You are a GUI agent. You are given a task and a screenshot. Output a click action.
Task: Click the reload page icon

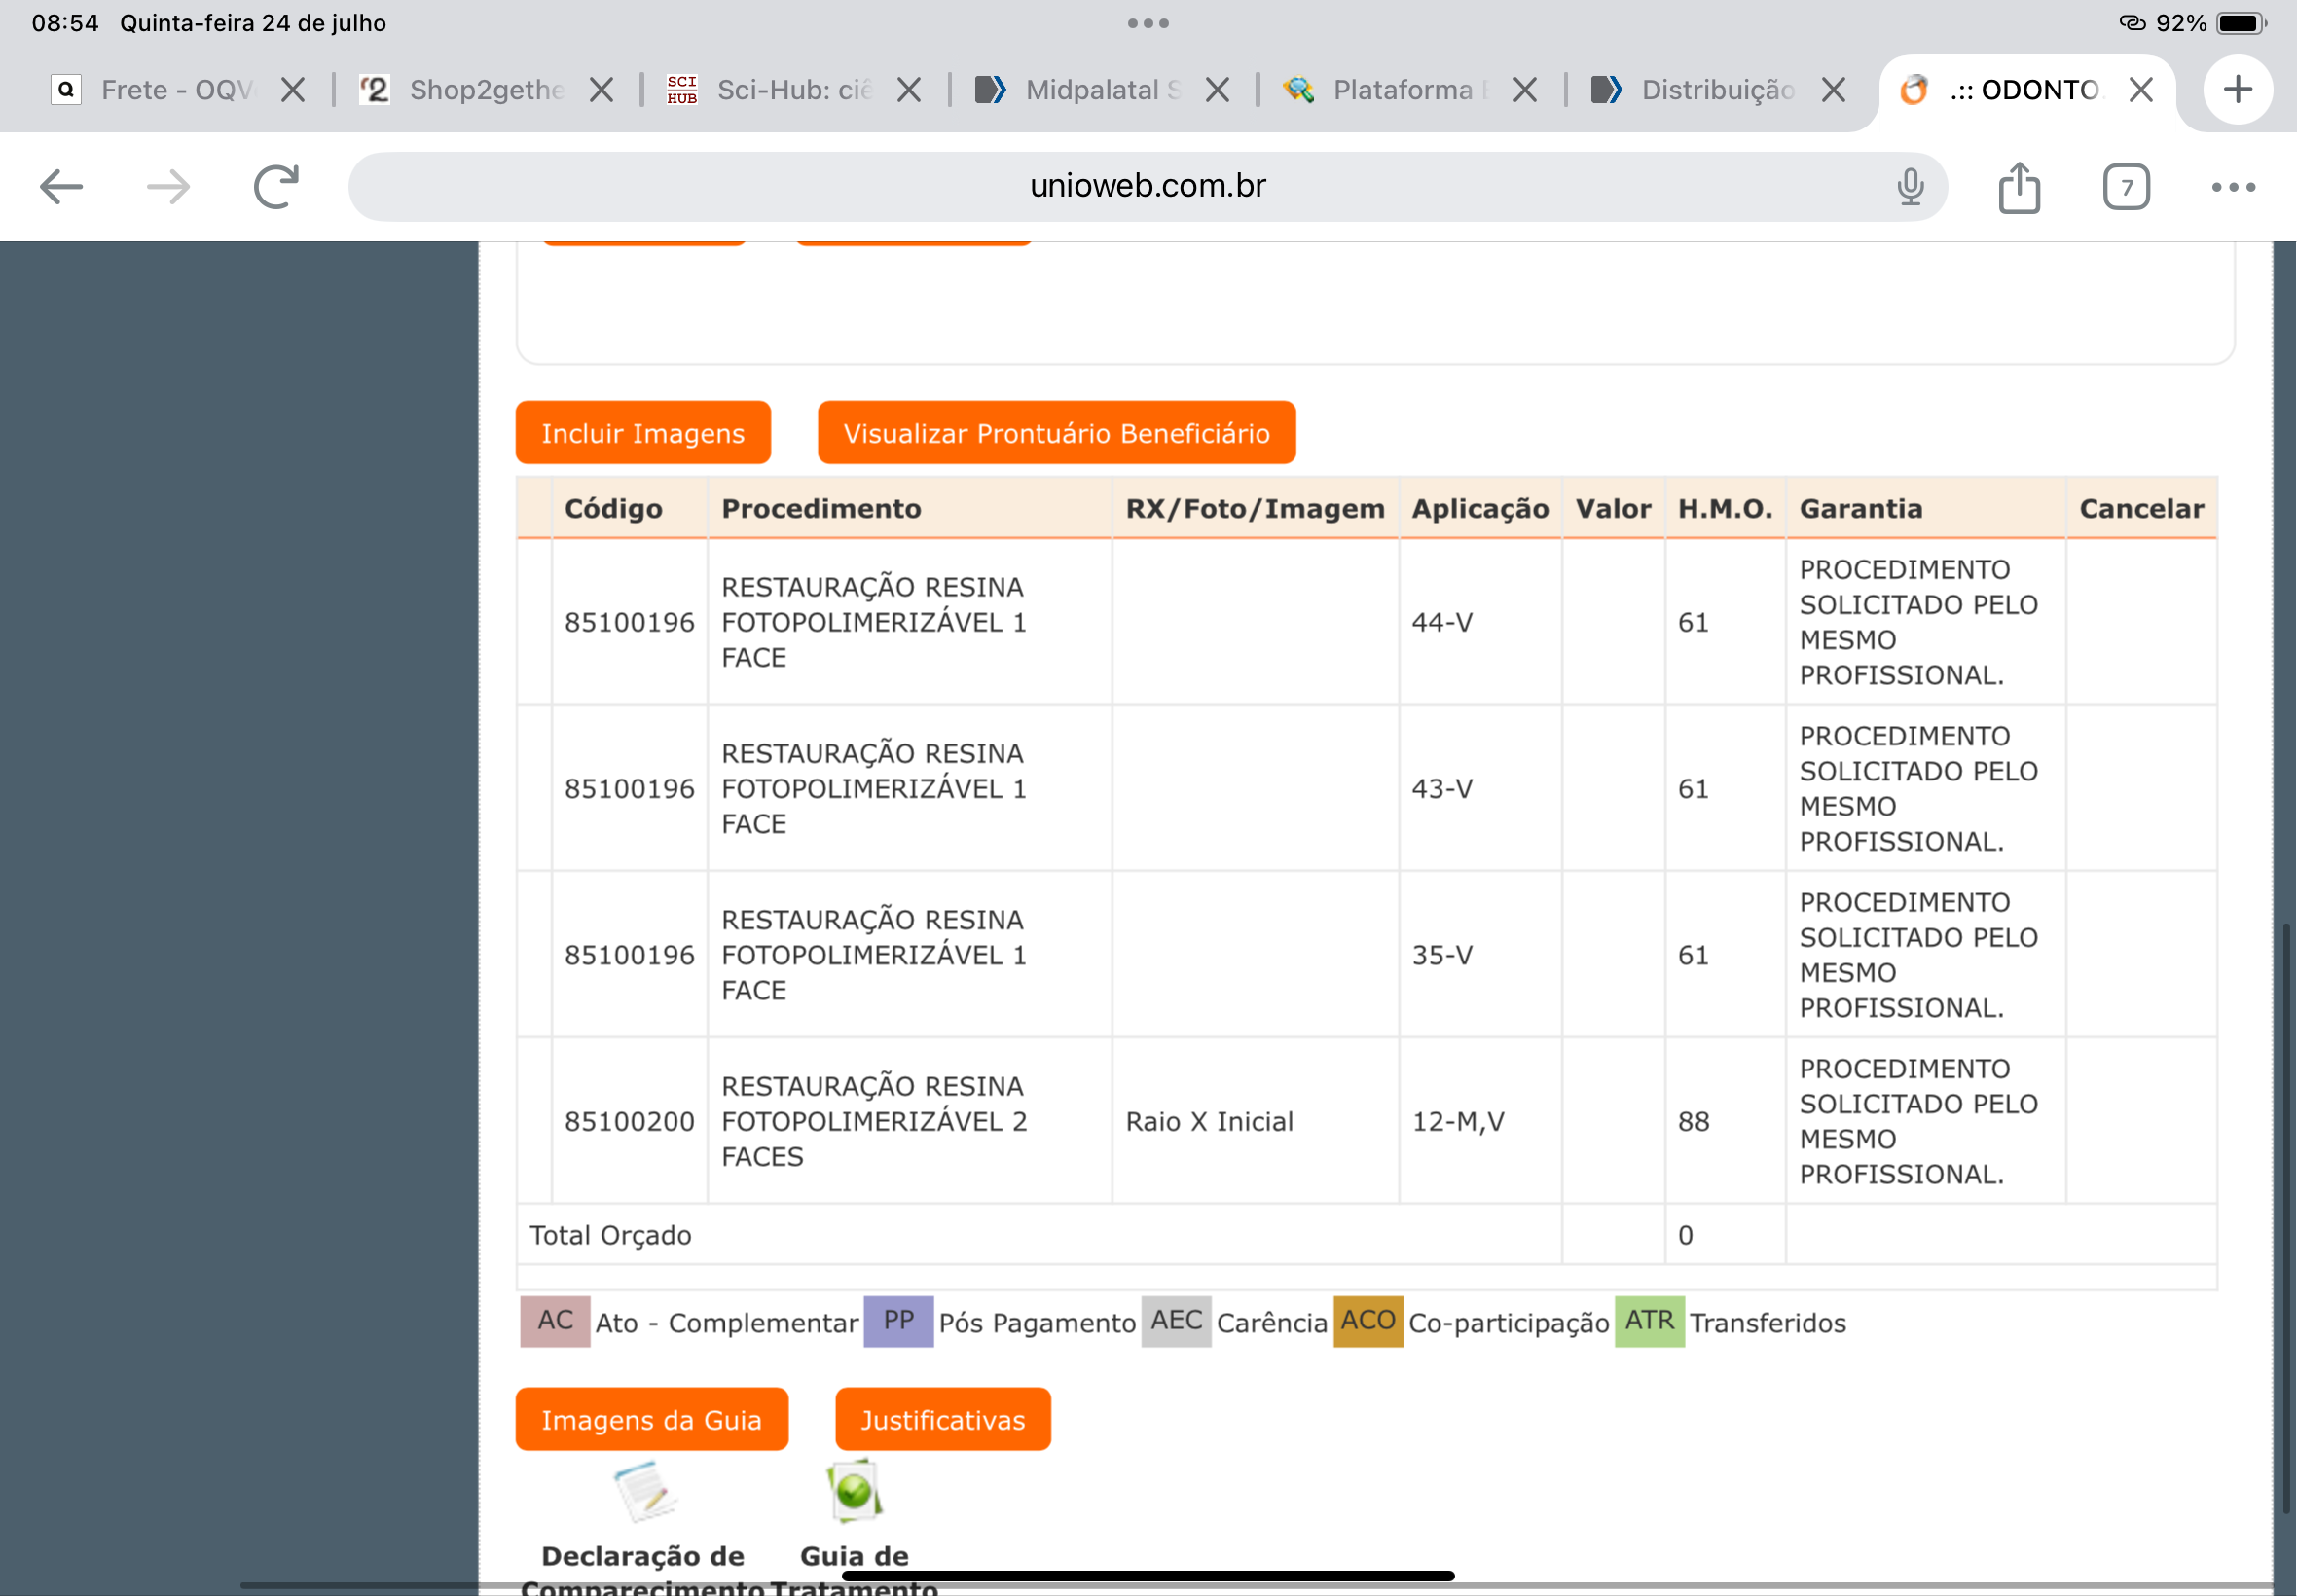[x=276, y=187]
